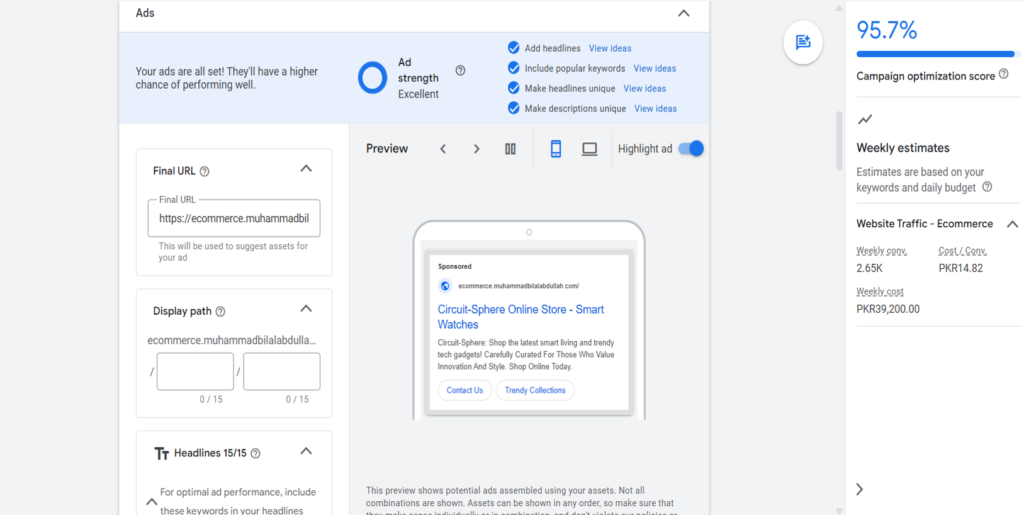Open Campaign optimization score help icon
Screen dimensions: 1024x515
(1004, 74)
